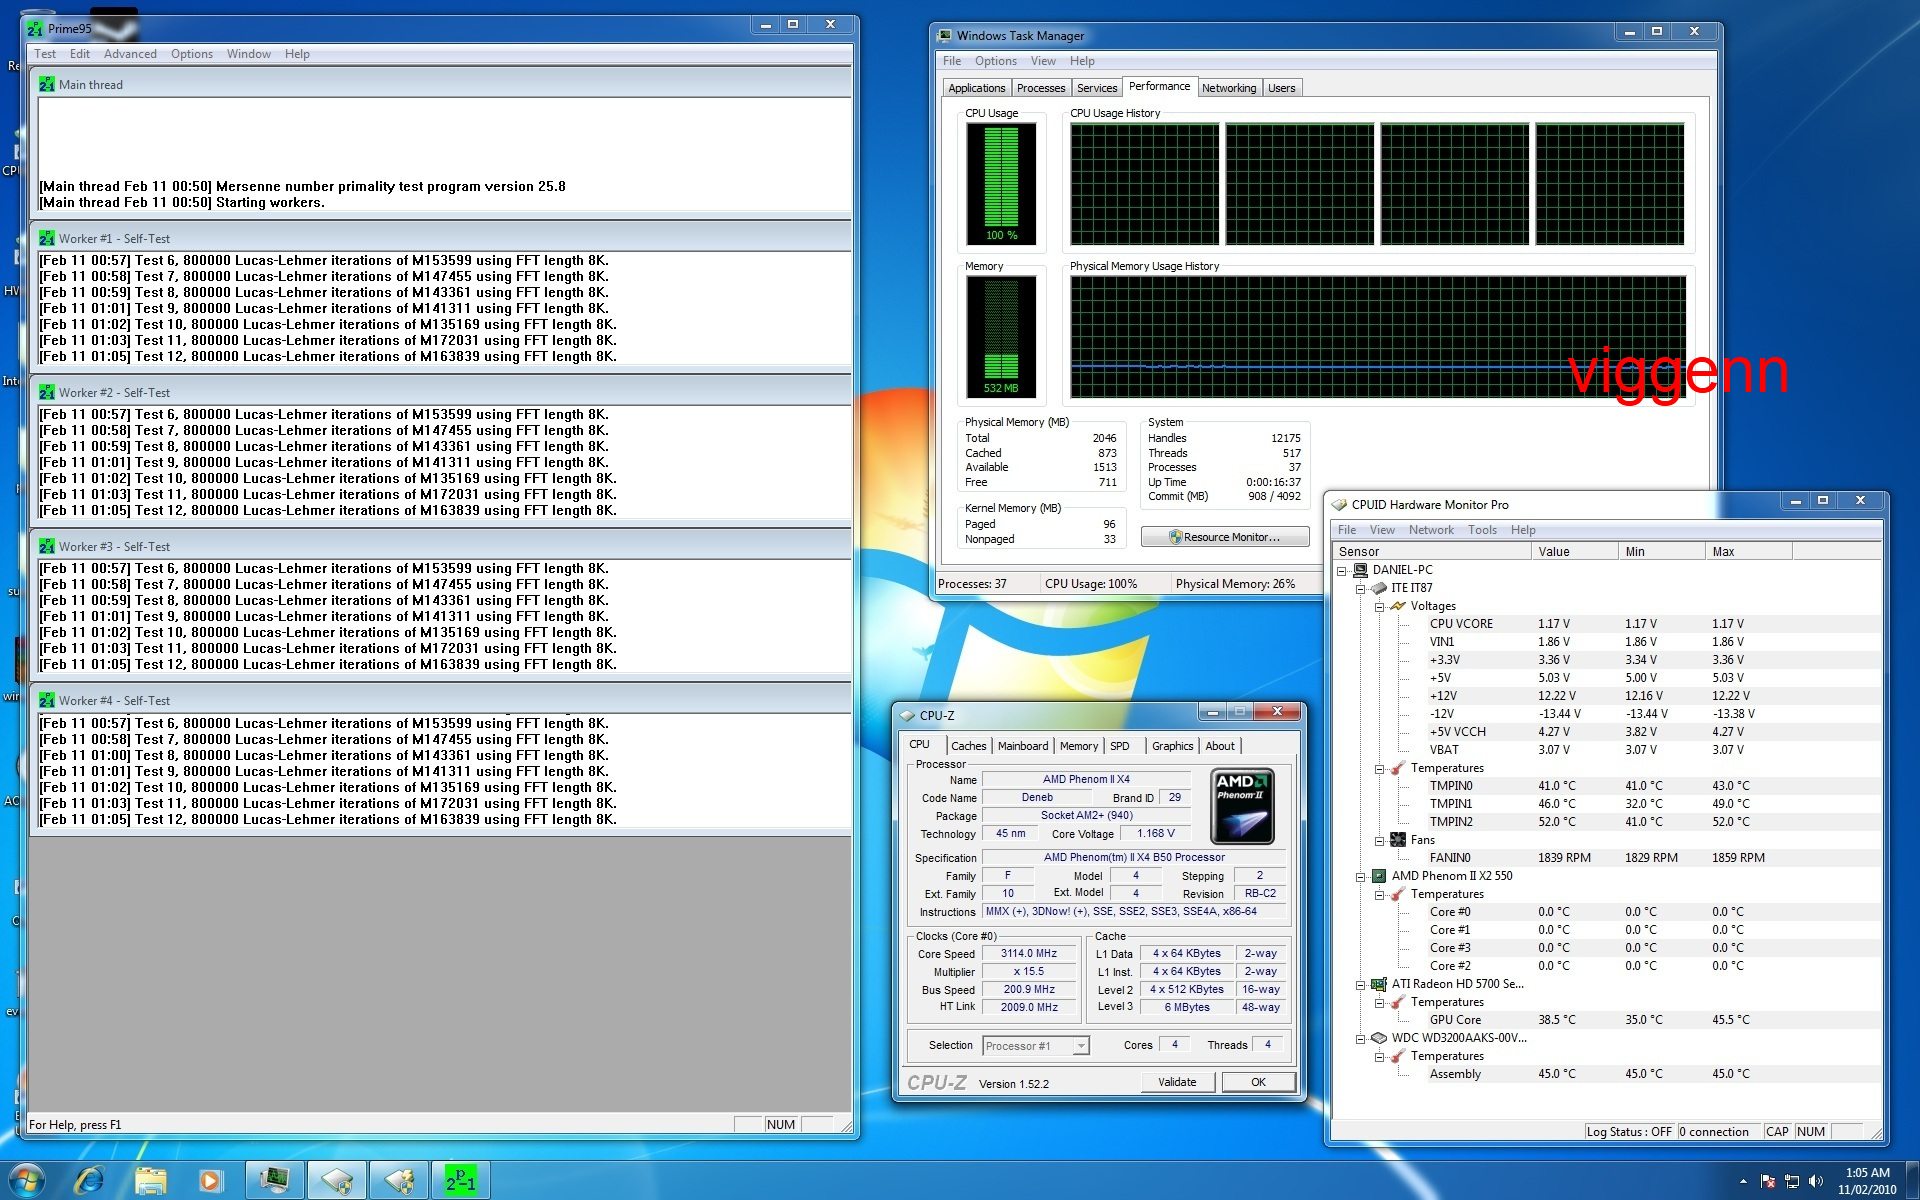The width and height of the screenshot is (1920, 1200).
Task: Switch to Task Manager taskbar button
Action: coord(275,1181)
